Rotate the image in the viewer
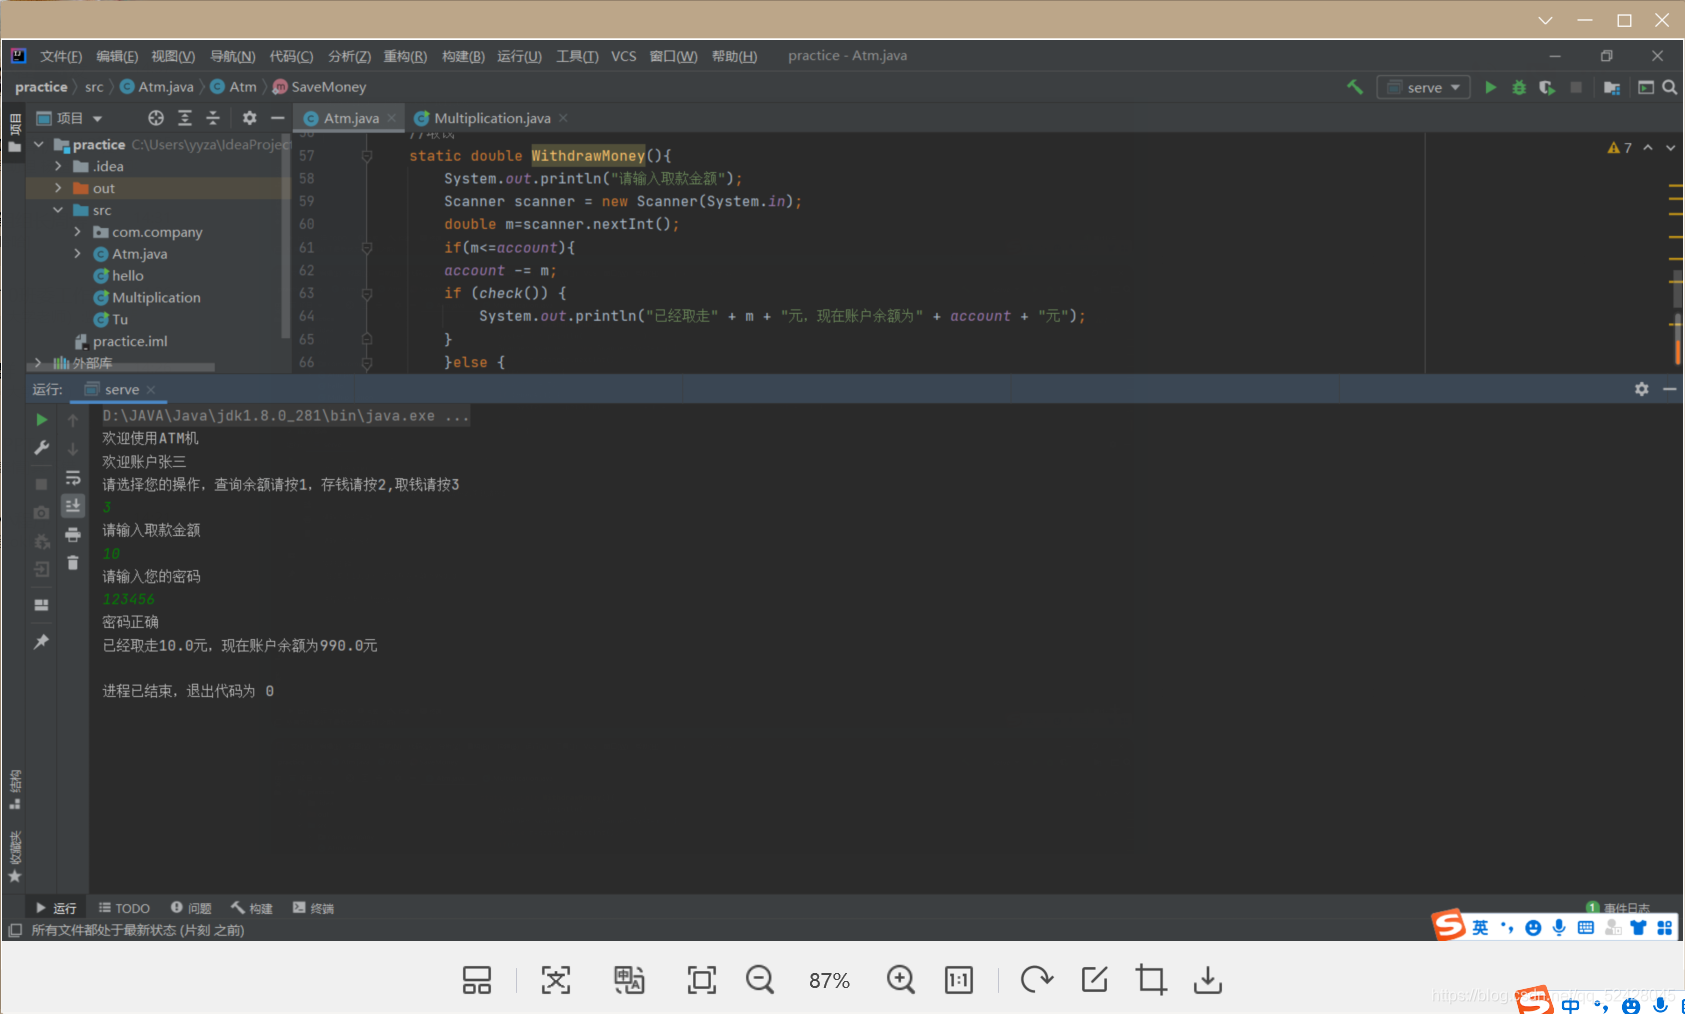Viewport: 1685px width, 1014px height. [x=1036, y=980]
